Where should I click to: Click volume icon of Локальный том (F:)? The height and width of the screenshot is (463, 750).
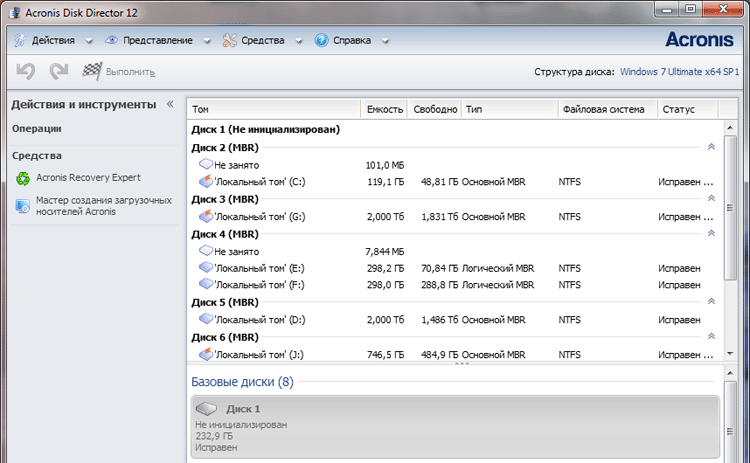coord(206,284)
